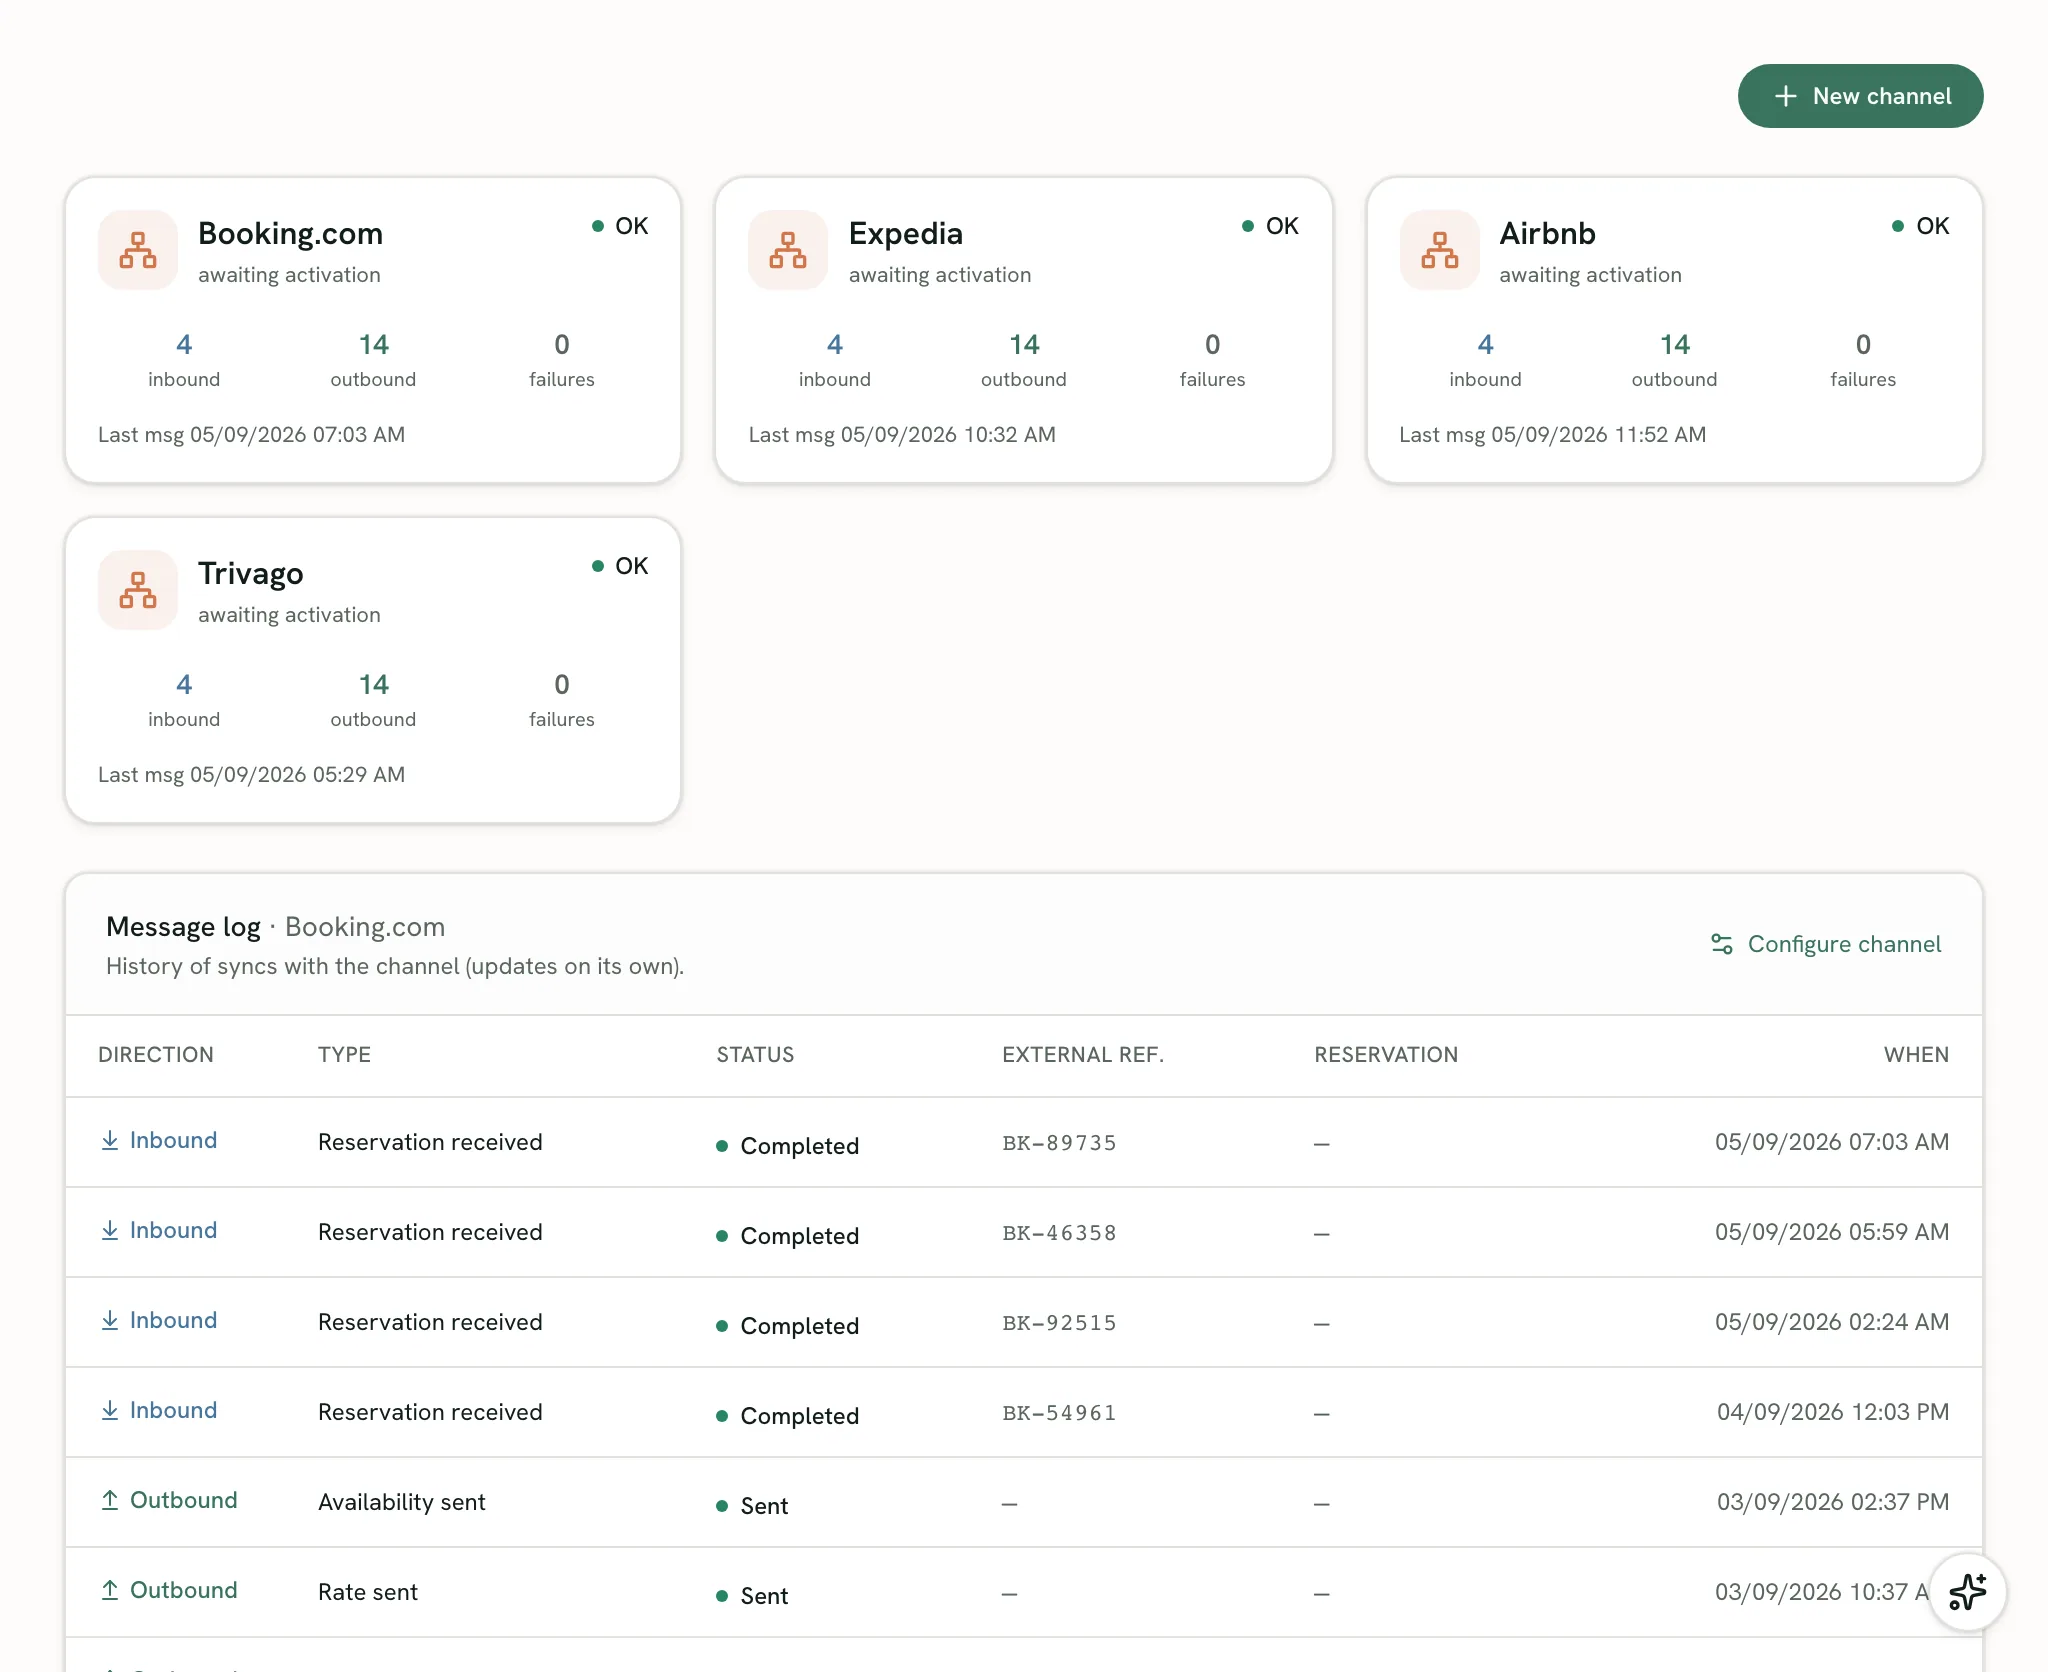Select the Trivago channel title
Image resolution: width=2048 pixels, height=1672 pixels.
point(250,573)
